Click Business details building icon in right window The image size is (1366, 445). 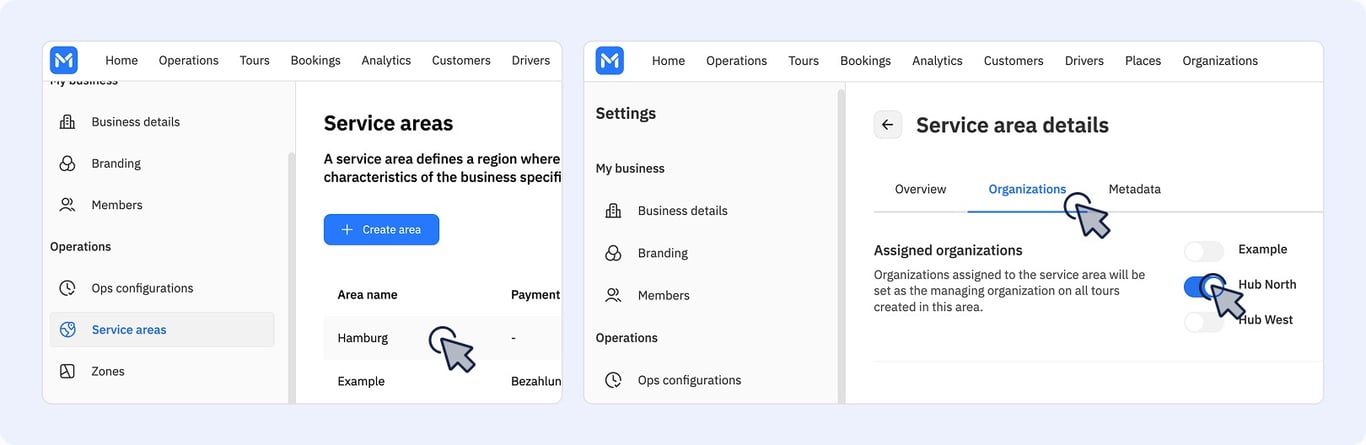[613, 211]
